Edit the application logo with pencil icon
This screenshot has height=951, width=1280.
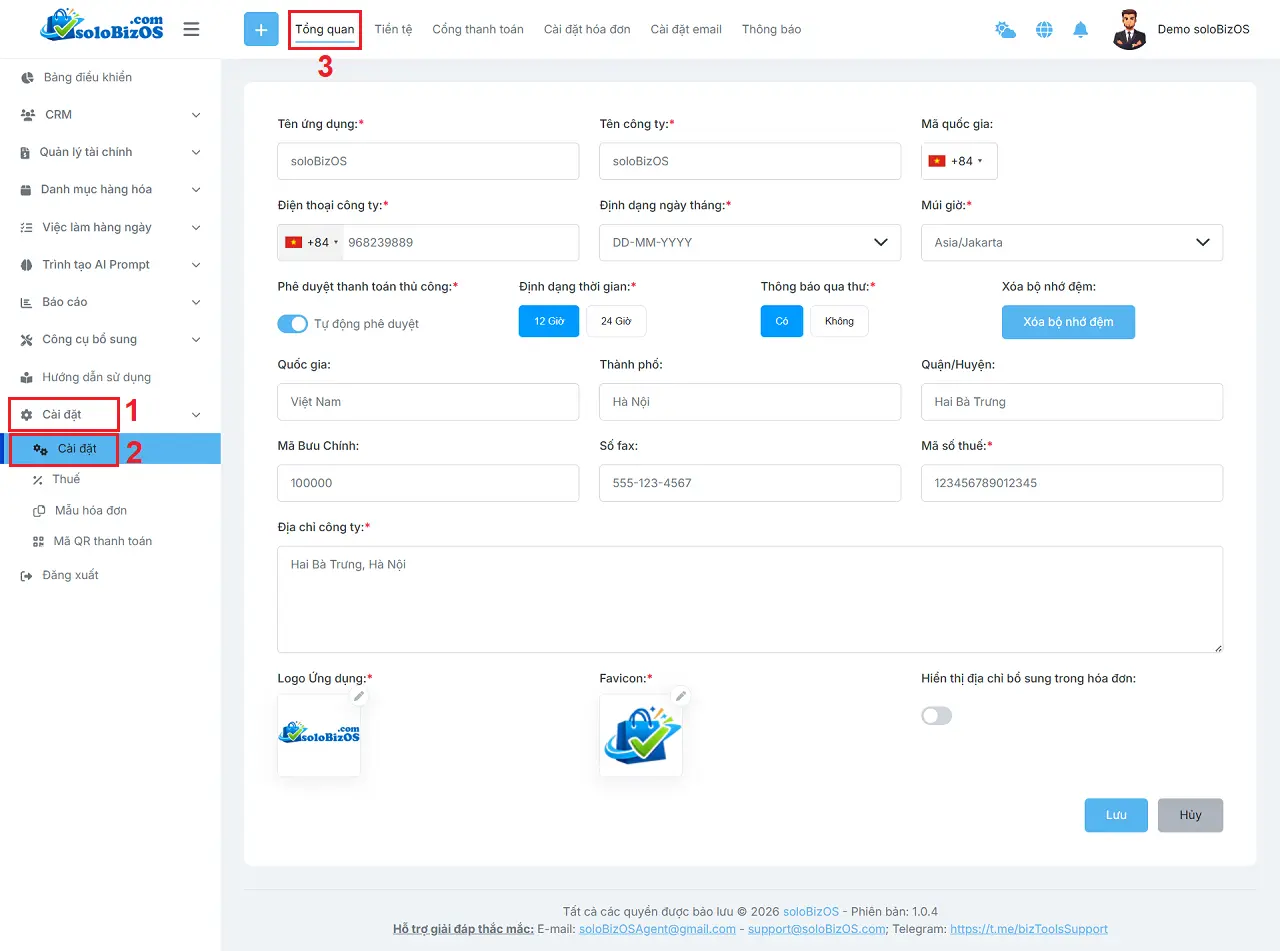360,696
